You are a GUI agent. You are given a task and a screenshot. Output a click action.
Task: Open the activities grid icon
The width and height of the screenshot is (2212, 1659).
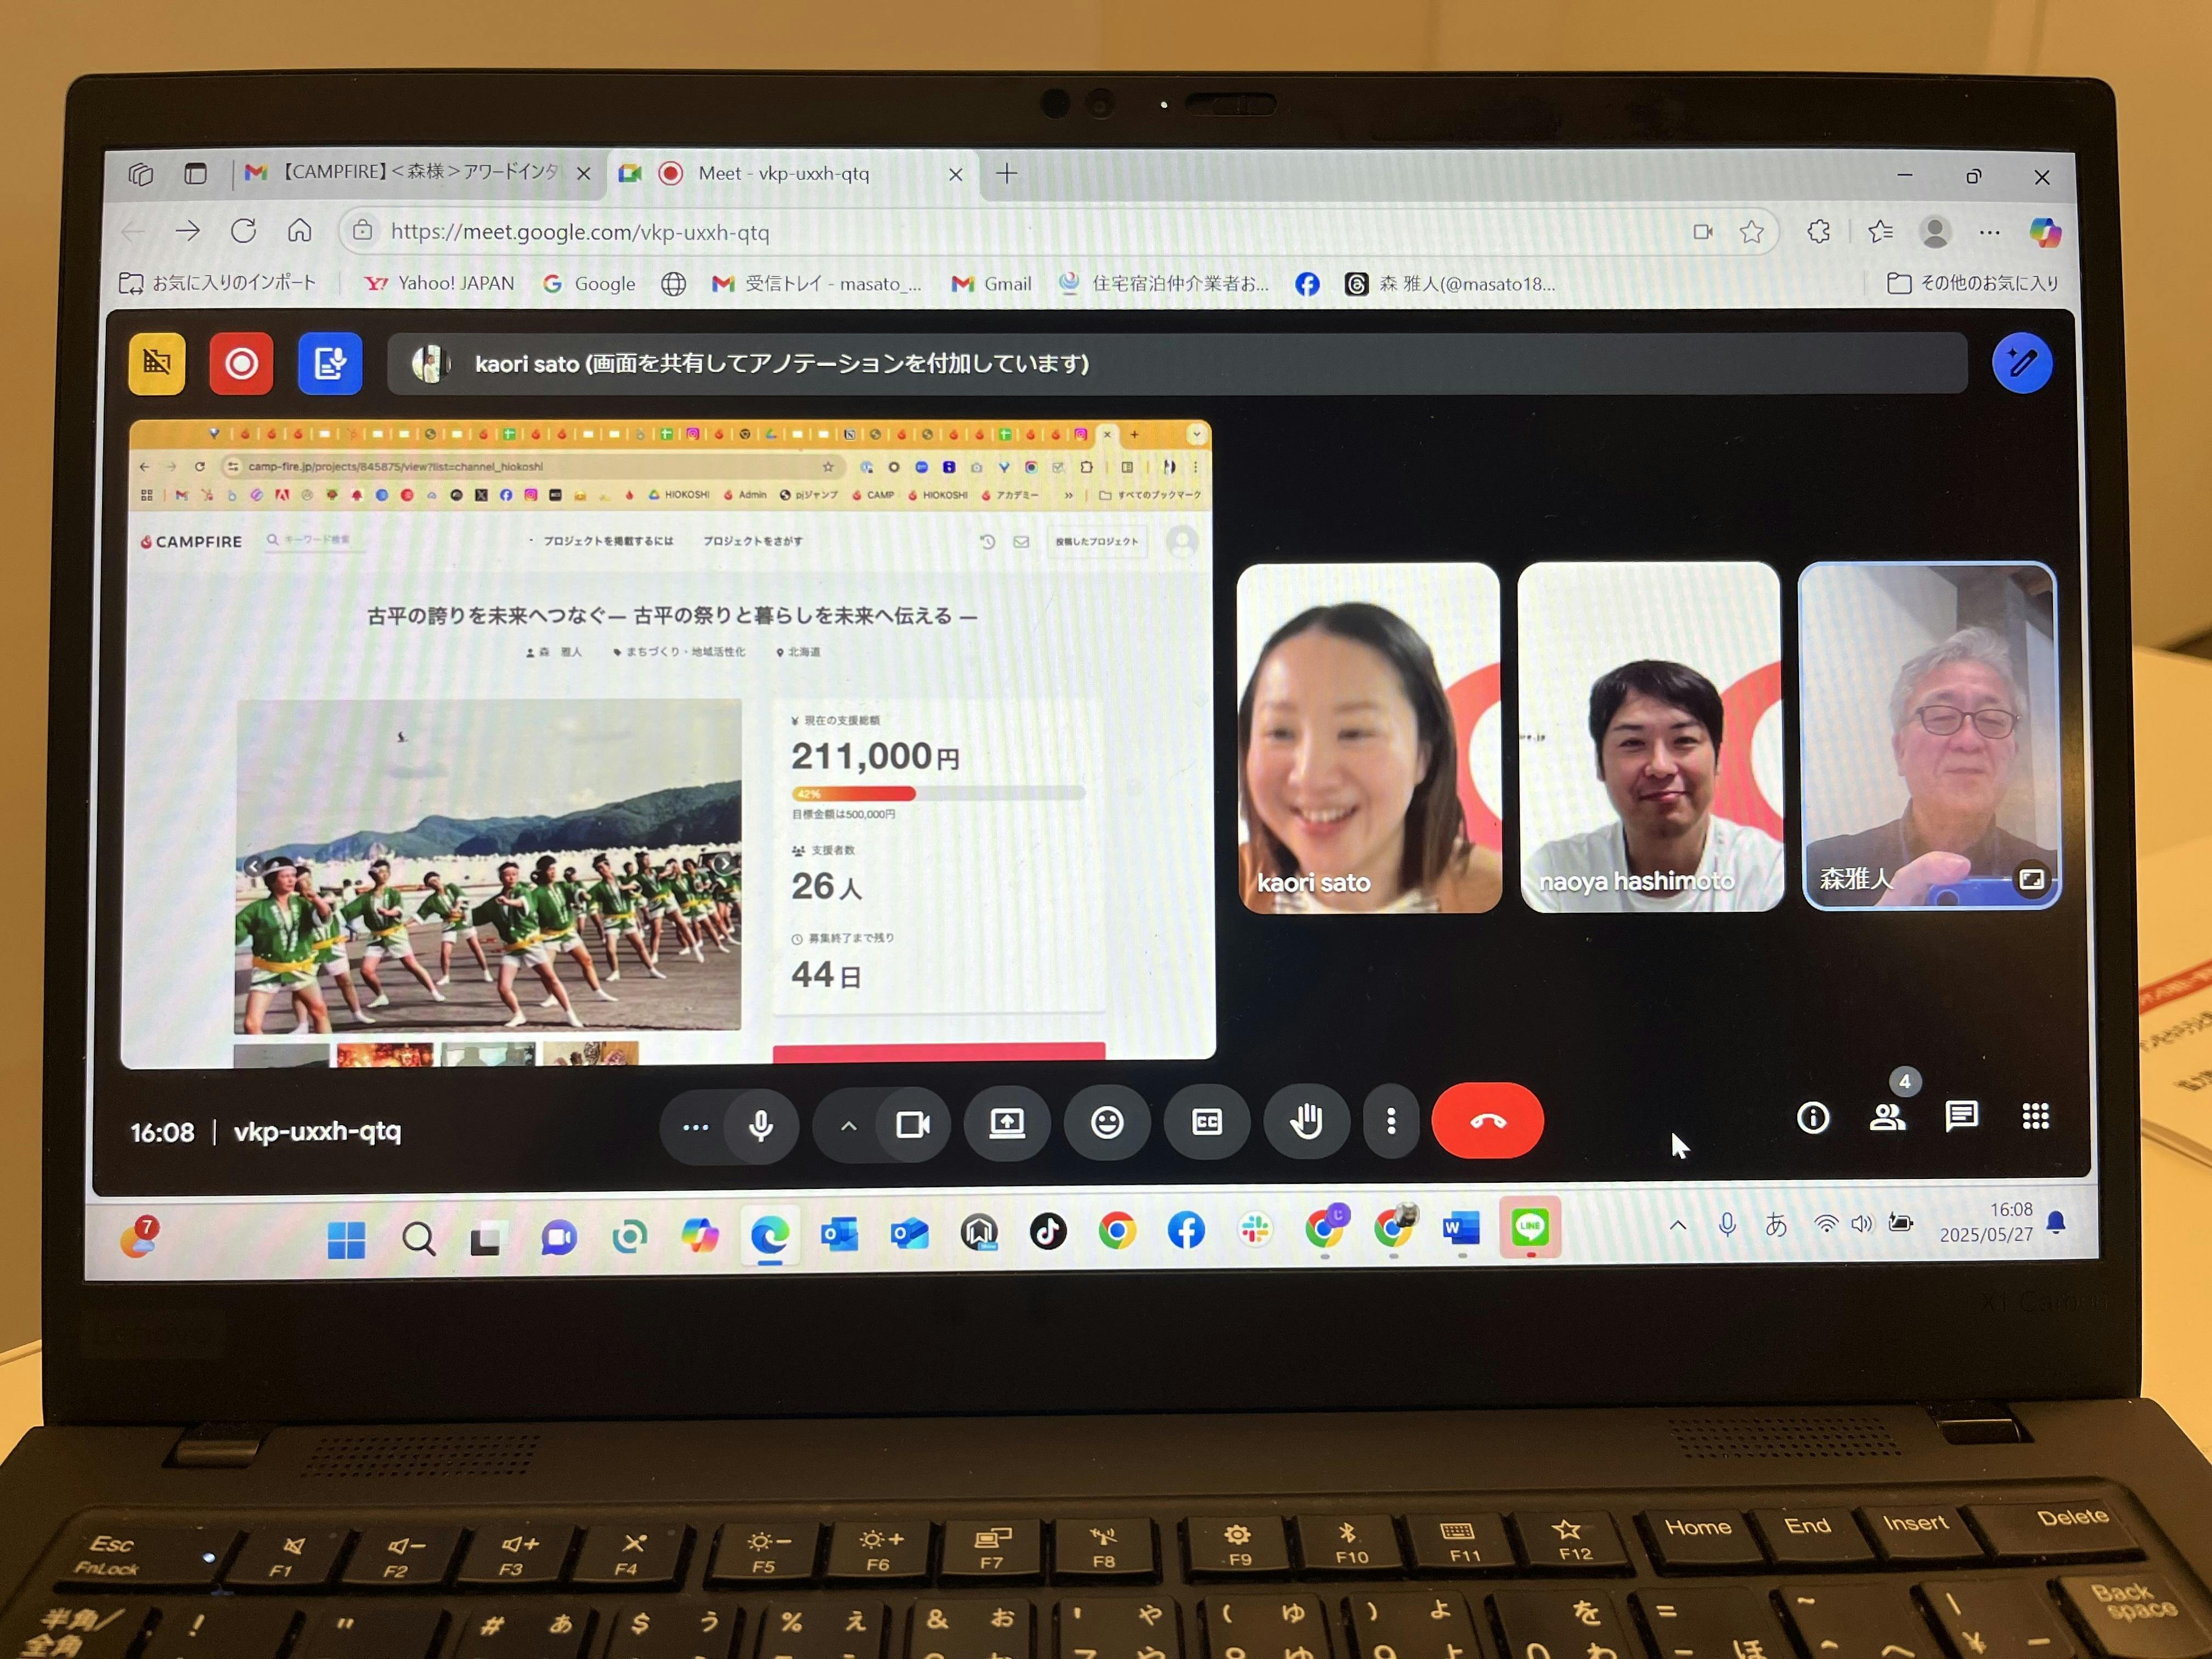pyautogui.click(x=2035, y=1116)
